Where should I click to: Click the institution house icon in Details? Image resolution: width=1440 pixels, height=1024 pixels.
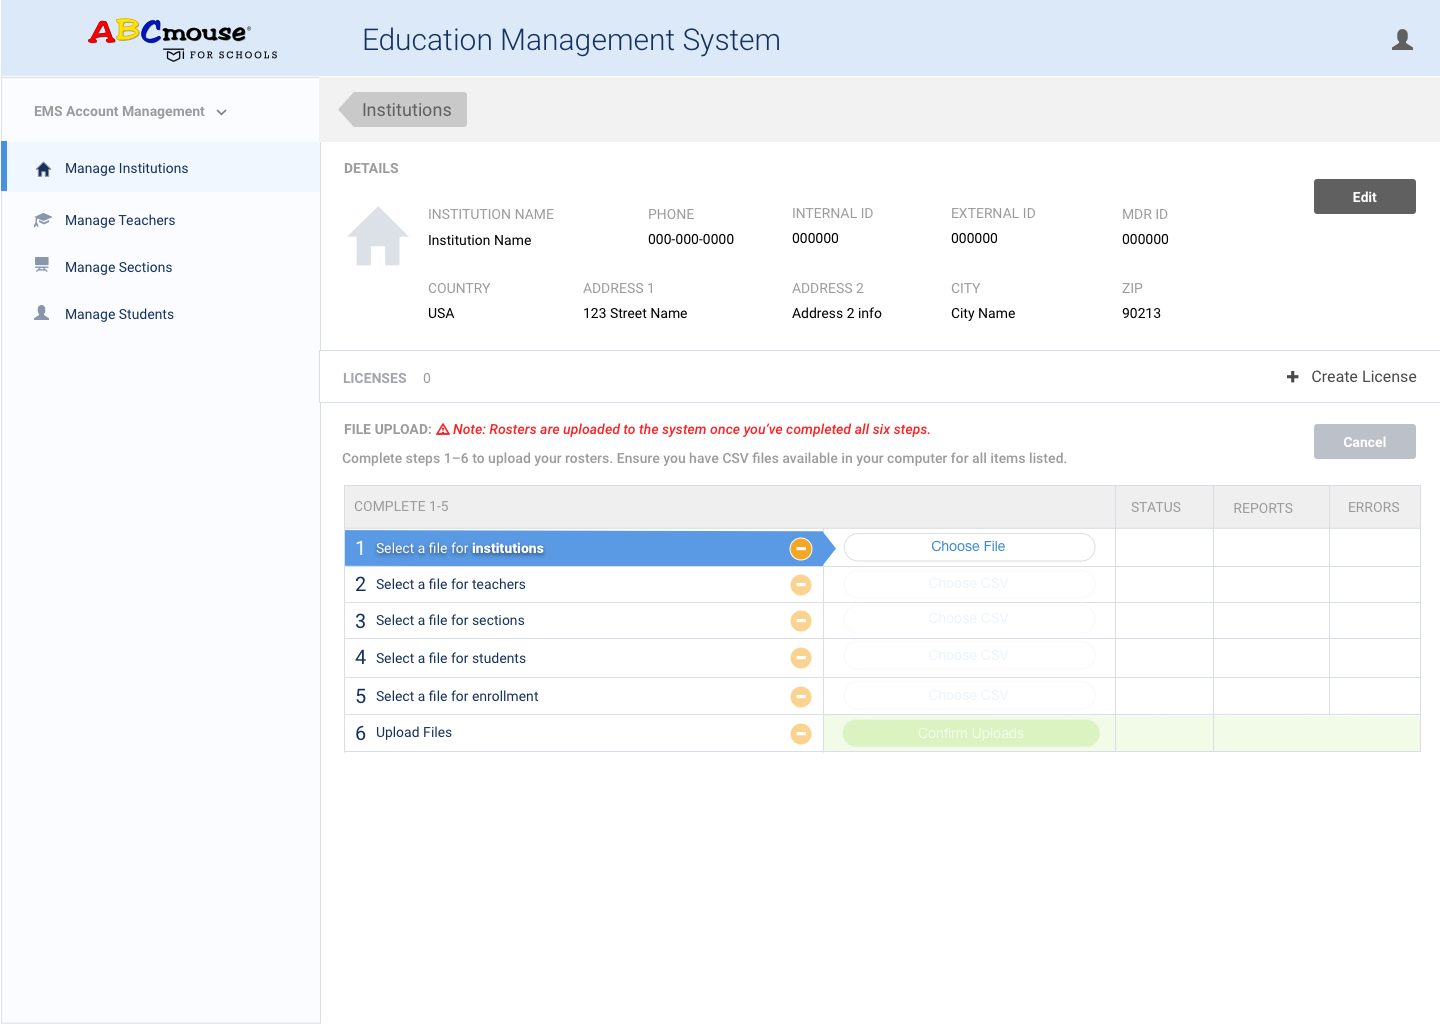pyautogui.click(x=378, y=236)
